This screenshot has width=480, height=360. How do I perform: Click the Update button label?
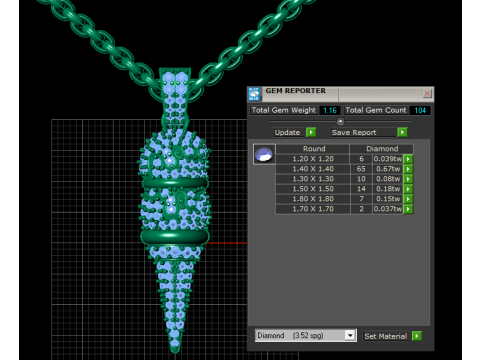pyautogui.click(x=287, y=132)
